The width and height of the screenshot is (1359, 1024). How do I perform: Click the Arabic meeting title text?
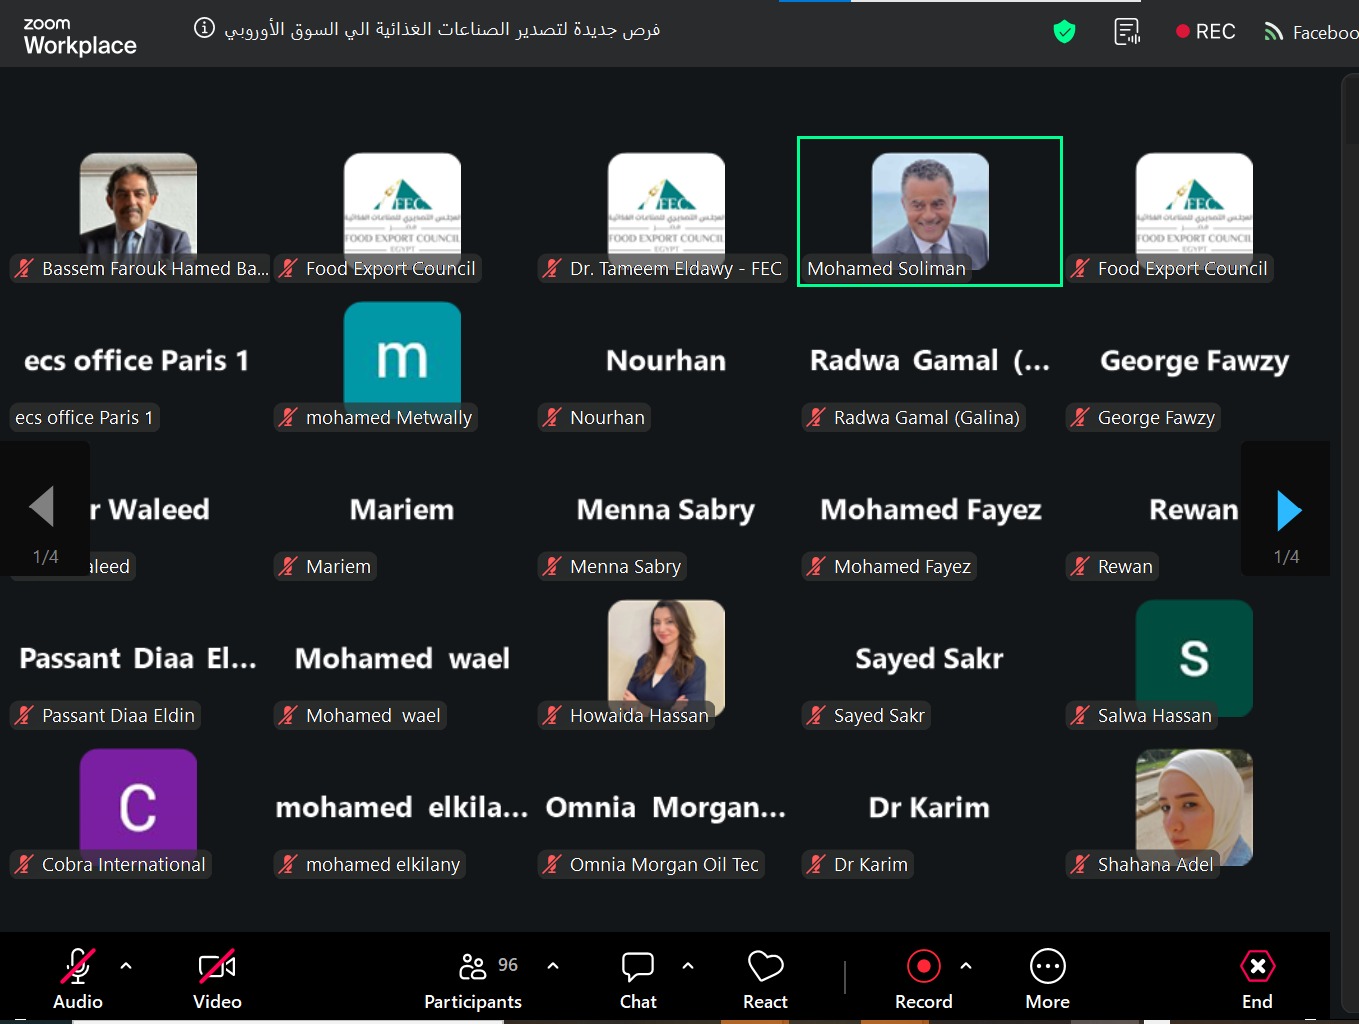click(442, 29)
